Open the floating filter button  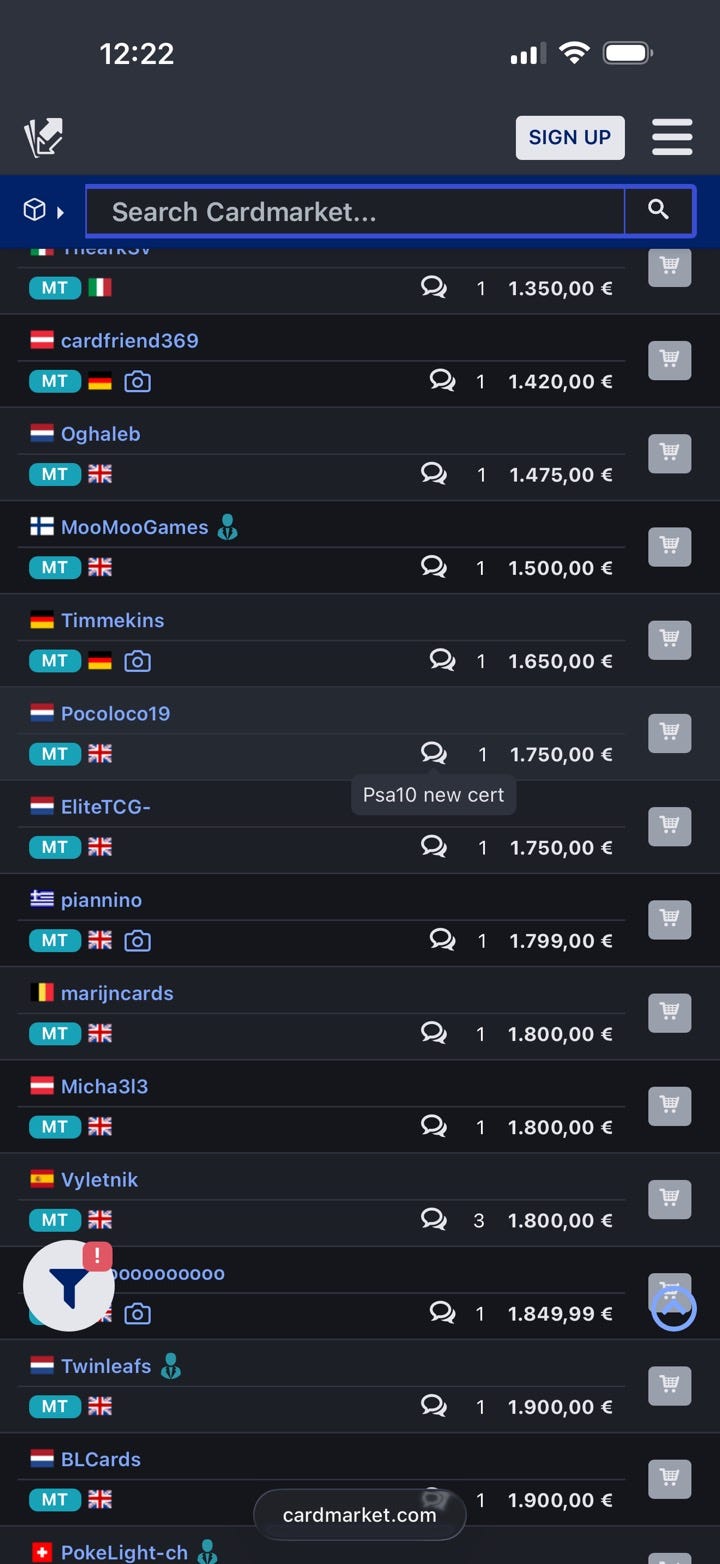68,1286
